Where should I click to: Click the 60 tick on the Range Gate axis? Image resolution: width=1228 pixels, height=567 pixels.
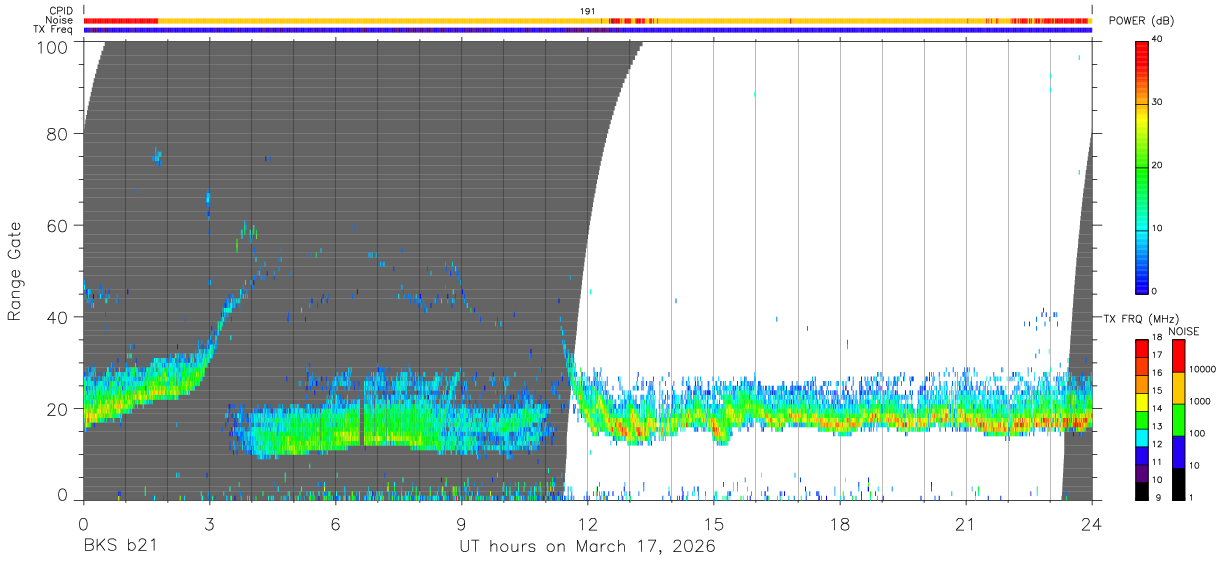(59, 226)
